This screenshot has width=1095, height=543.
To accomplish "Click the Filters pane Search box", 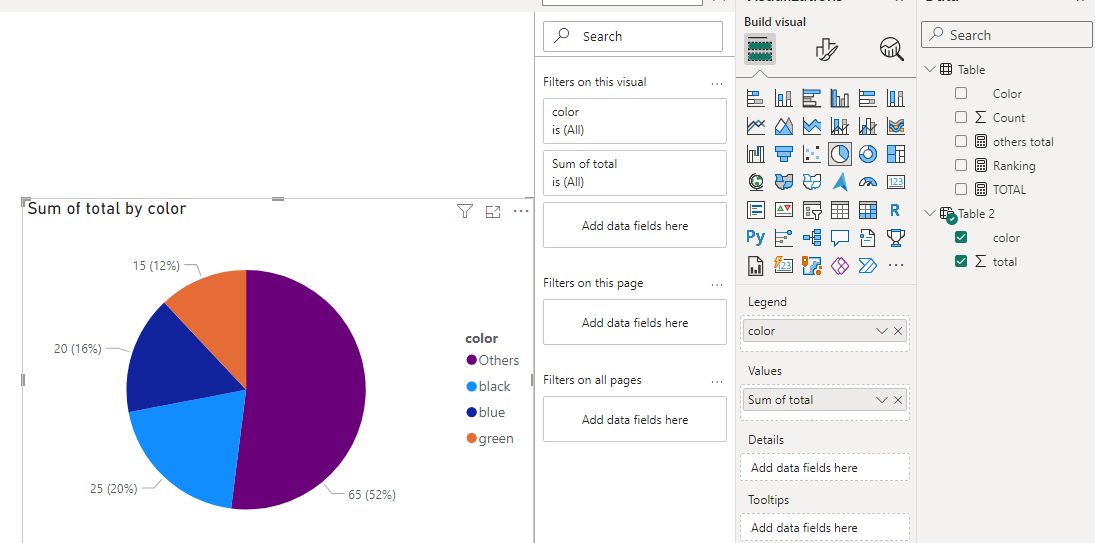I will (x=633, y=36).
